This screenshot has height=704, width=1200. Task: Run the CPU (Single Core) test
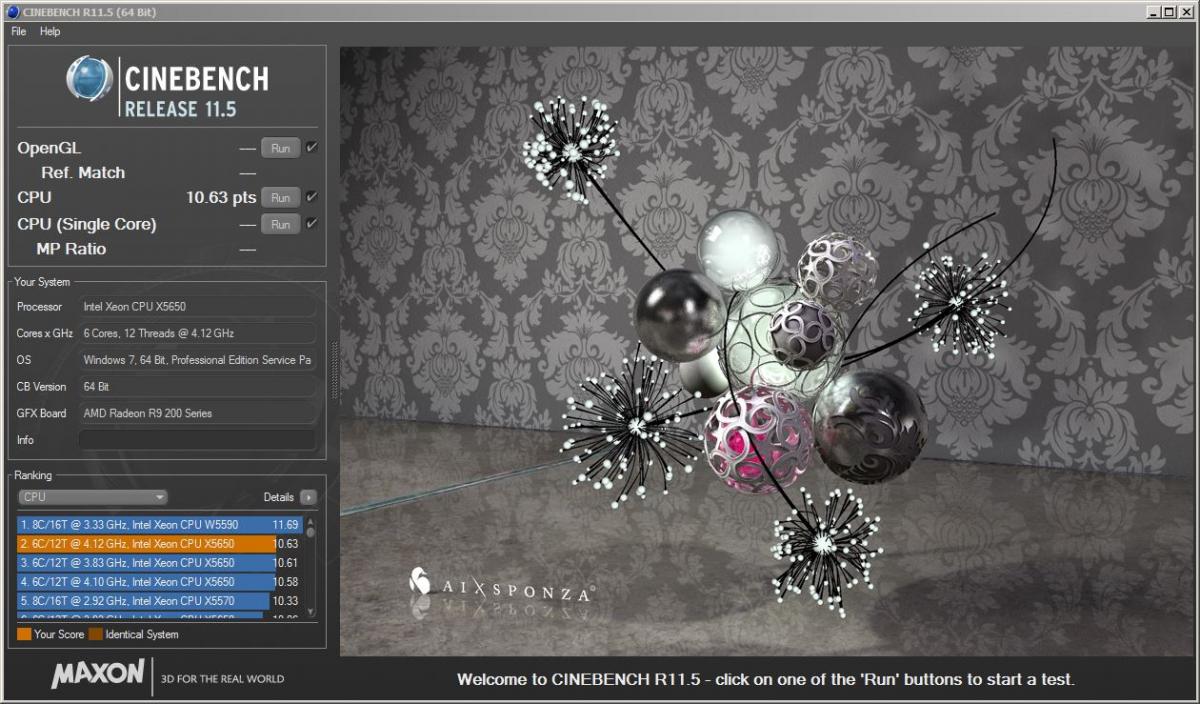[x=281, y=224]
